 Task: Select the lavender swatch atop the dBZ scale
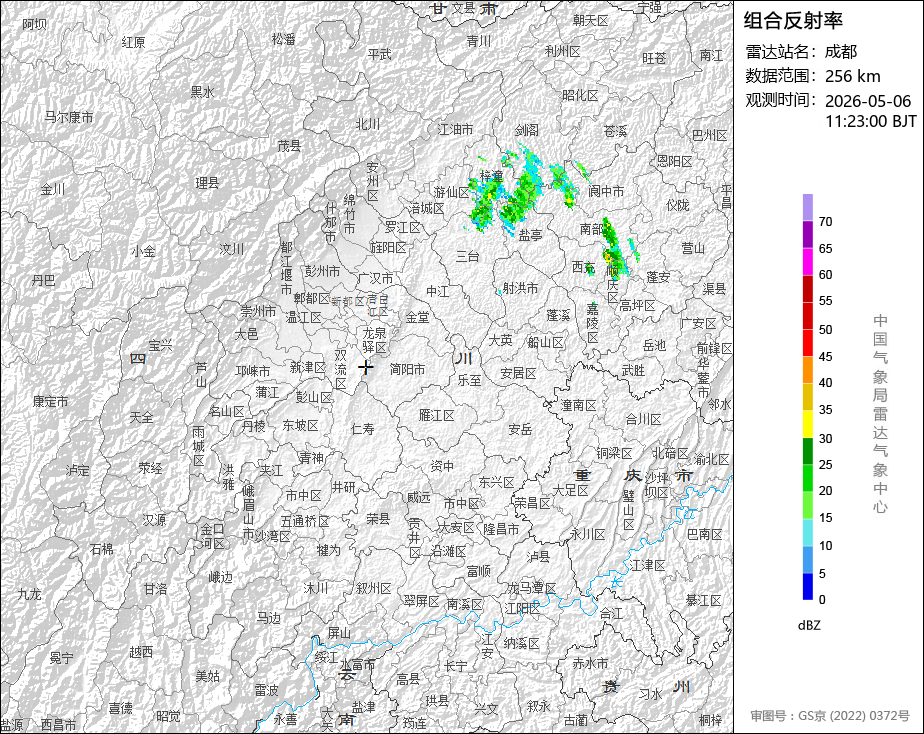tap(807, 207)
